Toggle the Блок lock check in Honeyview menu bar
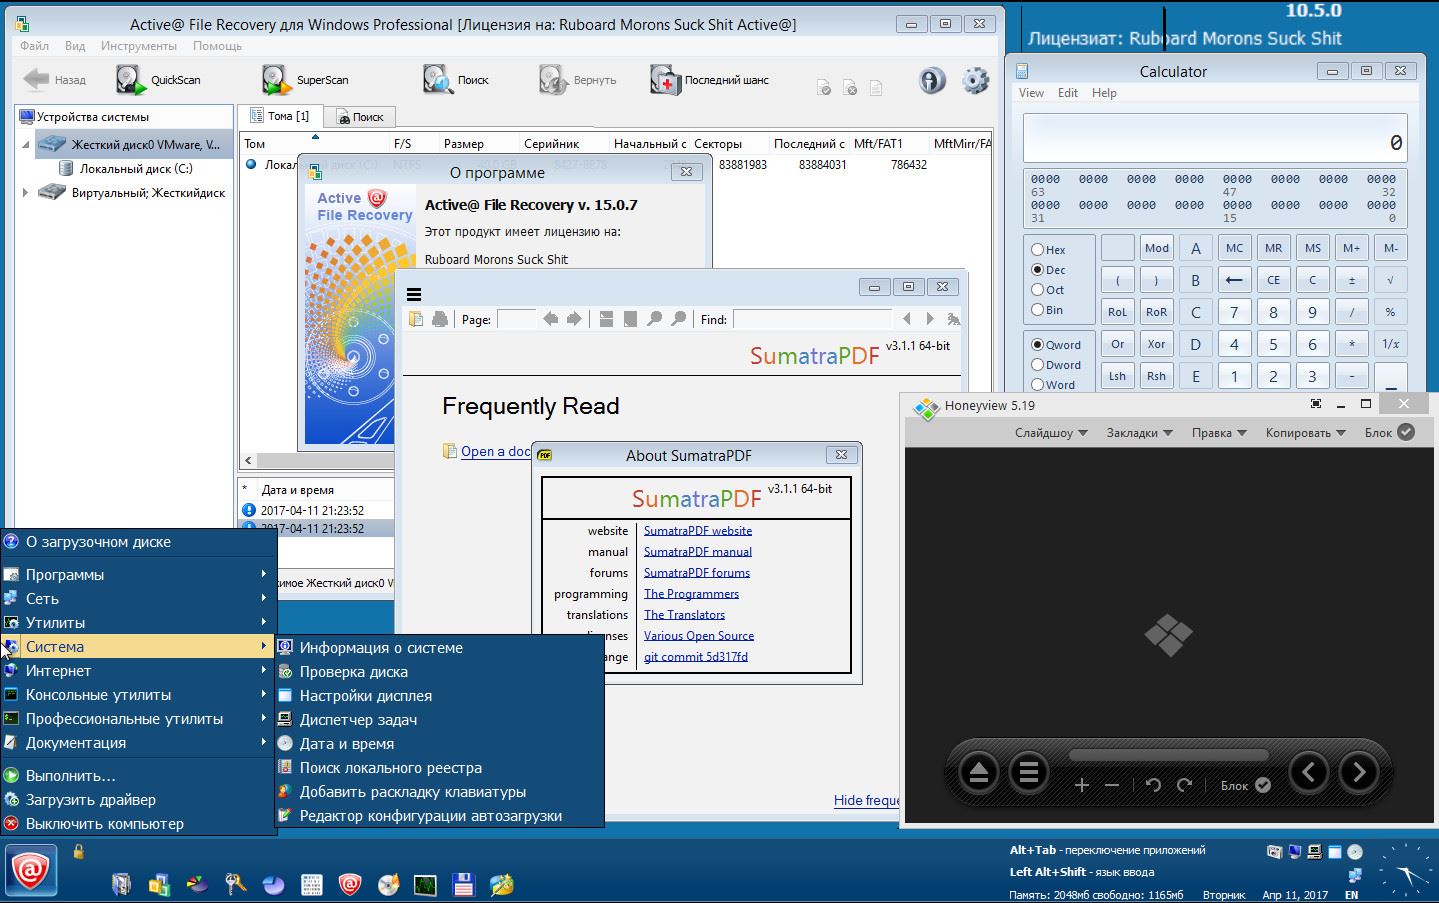 point(1406,432)
